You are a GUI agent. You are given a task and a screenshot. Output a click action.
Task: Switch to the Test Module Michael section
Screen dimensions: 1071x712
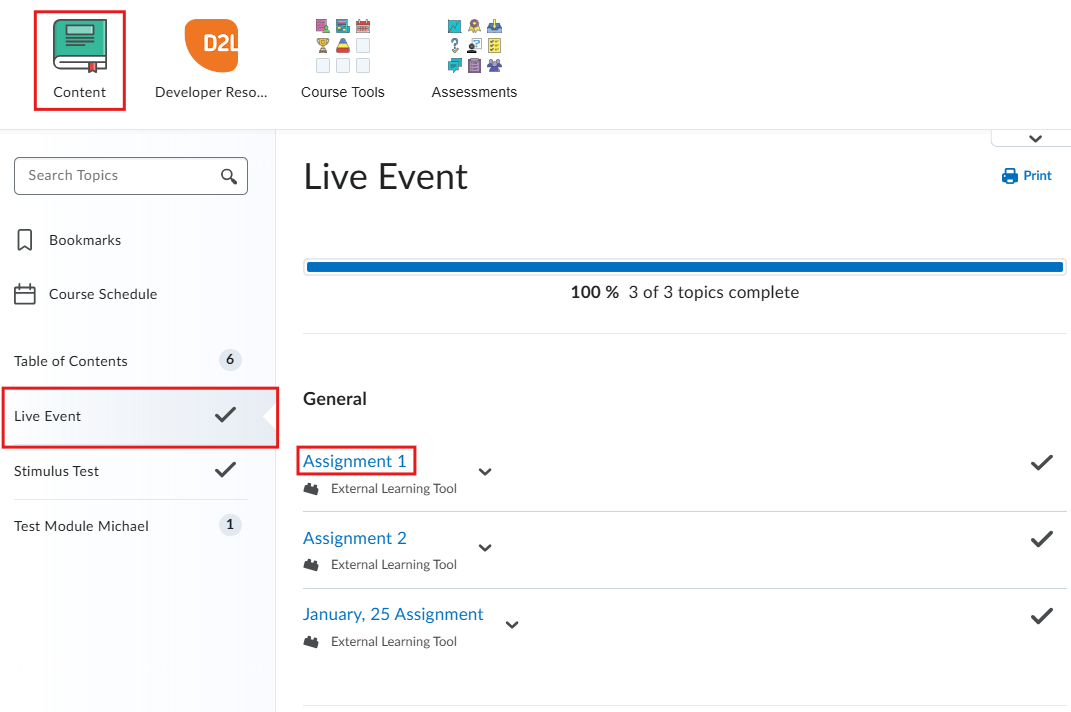pyautogui.click(x=81, y=525)
